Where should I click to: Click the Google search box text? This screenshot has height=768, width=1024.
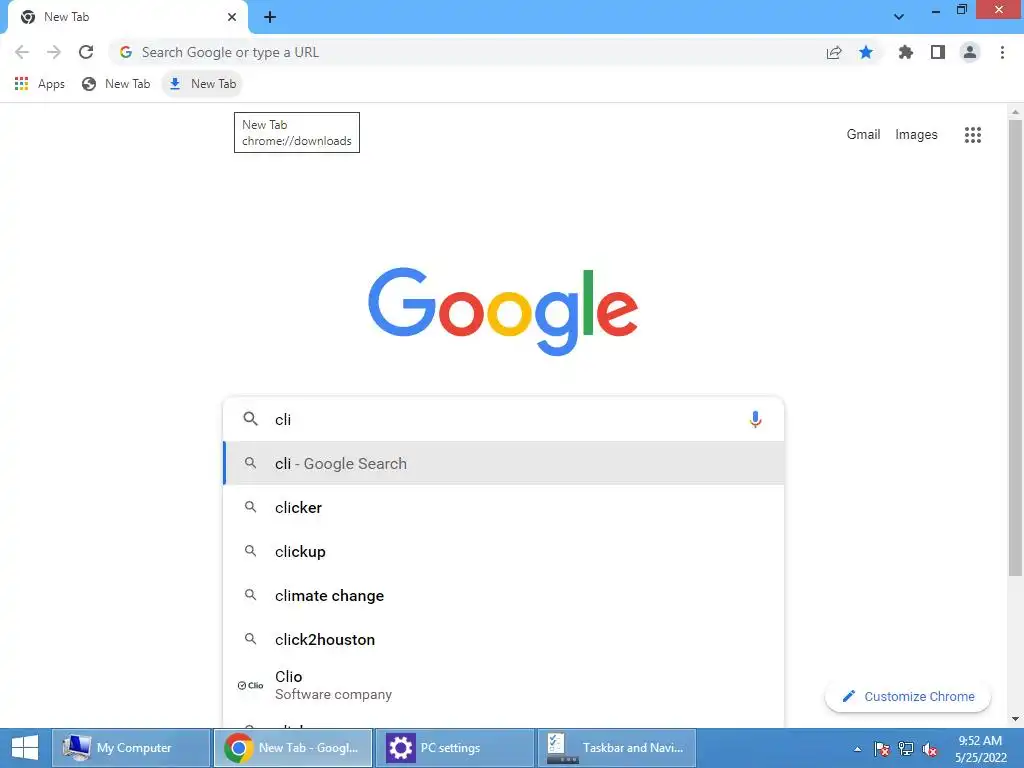pos(283,419)
